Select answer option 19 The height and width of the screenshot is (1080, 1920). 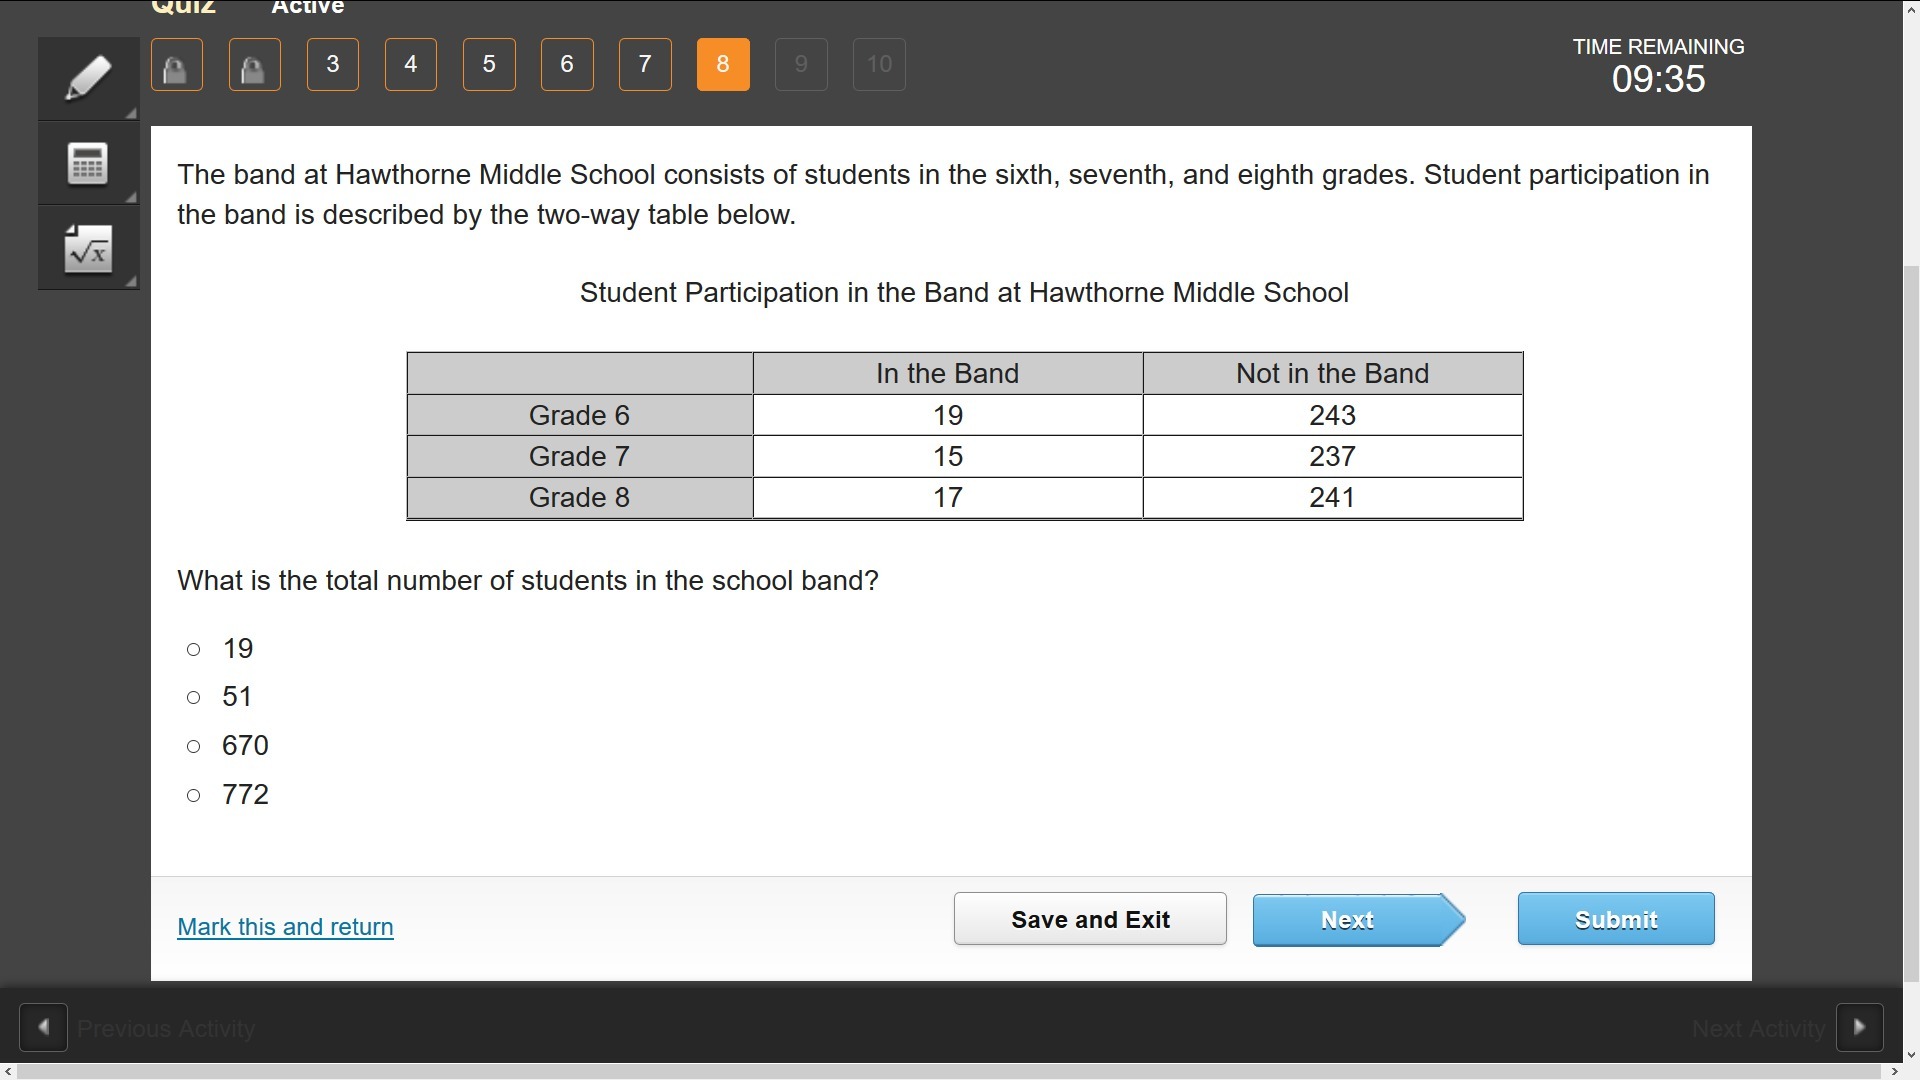194,650
